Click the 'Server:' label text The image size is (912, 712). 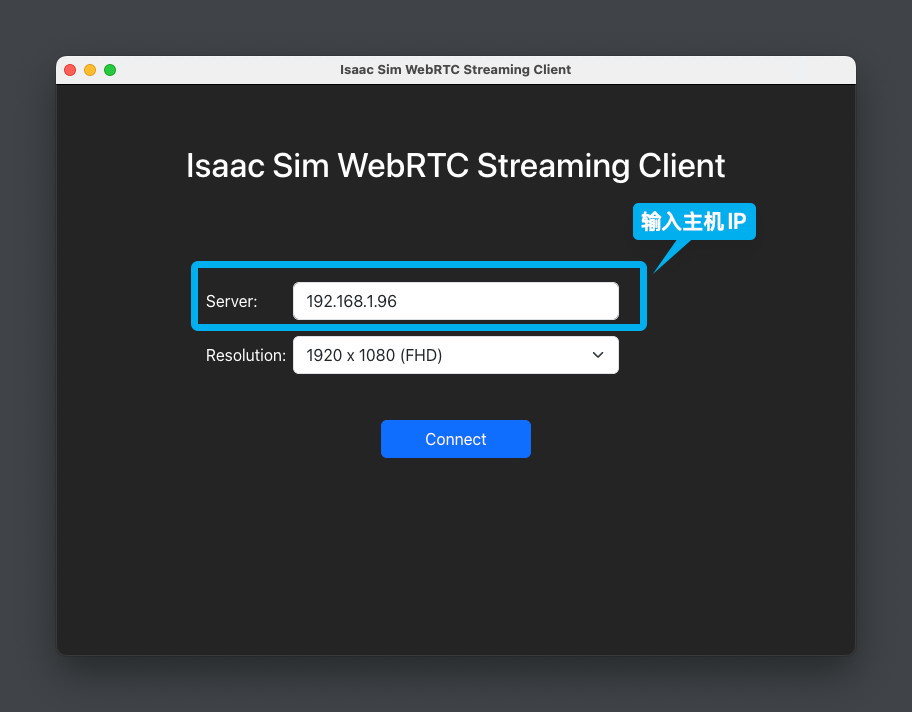(x=231, y=301)
